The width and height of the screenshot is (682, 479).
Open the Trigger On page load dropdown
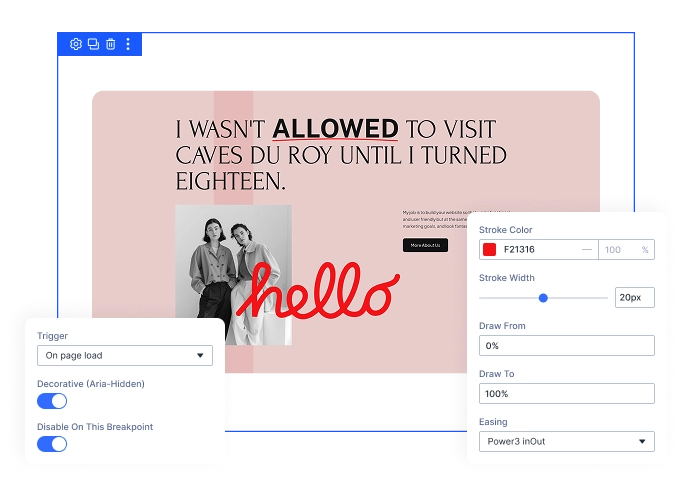pos(125,355)
